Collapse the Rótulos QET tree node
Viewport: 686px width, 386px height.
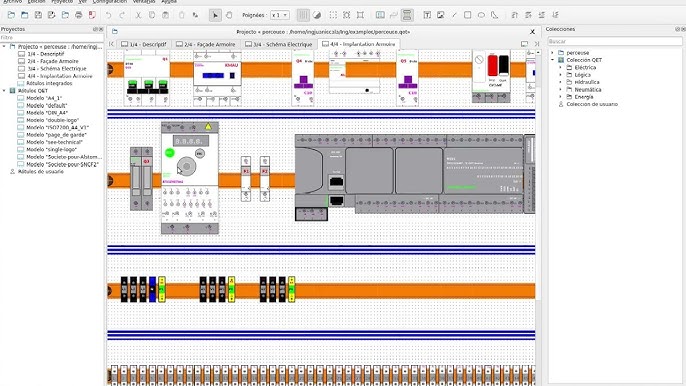(4, 91)
